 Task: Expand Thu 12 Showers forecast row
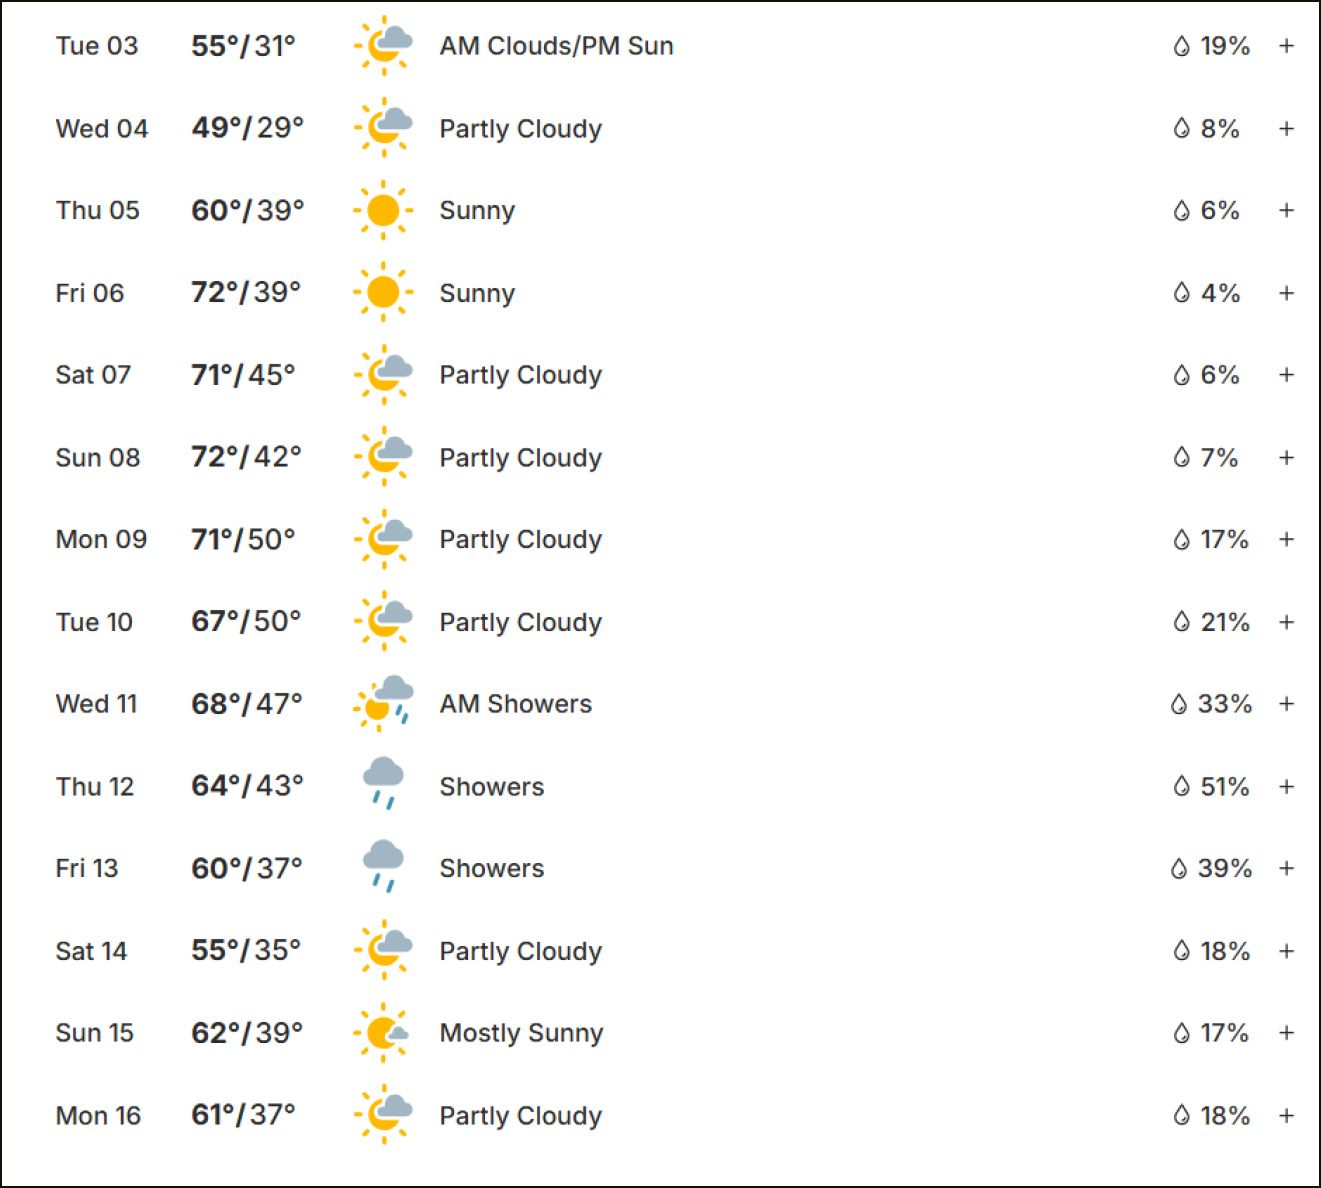click(x=1287, y=787)
